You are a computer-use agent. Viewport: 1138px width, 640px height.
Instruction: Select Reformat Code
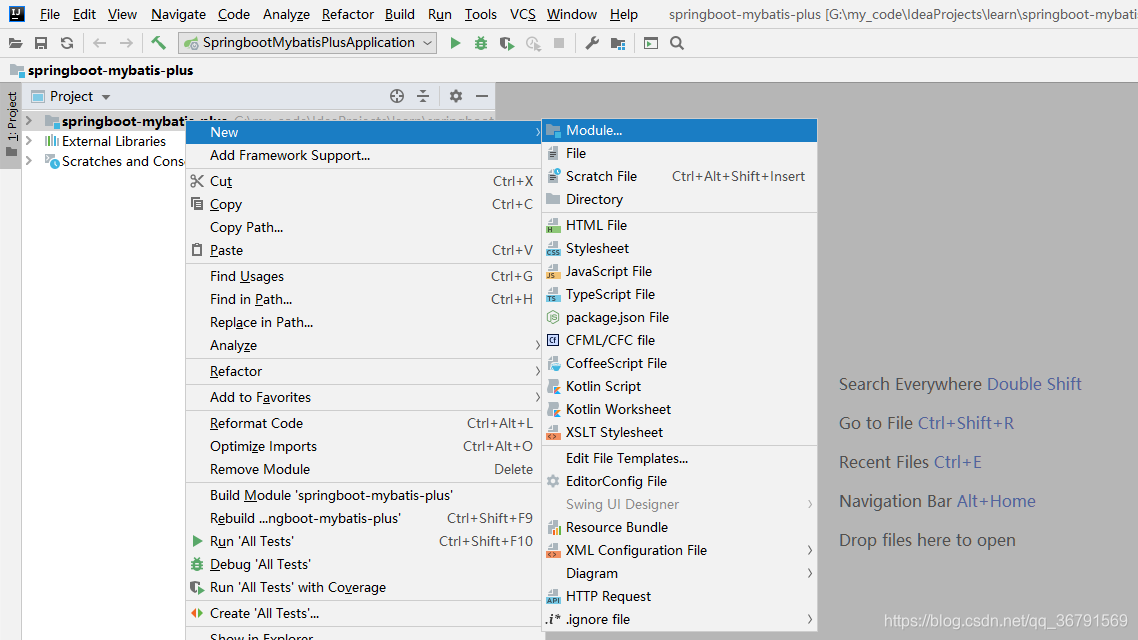(x=364, y=424)
